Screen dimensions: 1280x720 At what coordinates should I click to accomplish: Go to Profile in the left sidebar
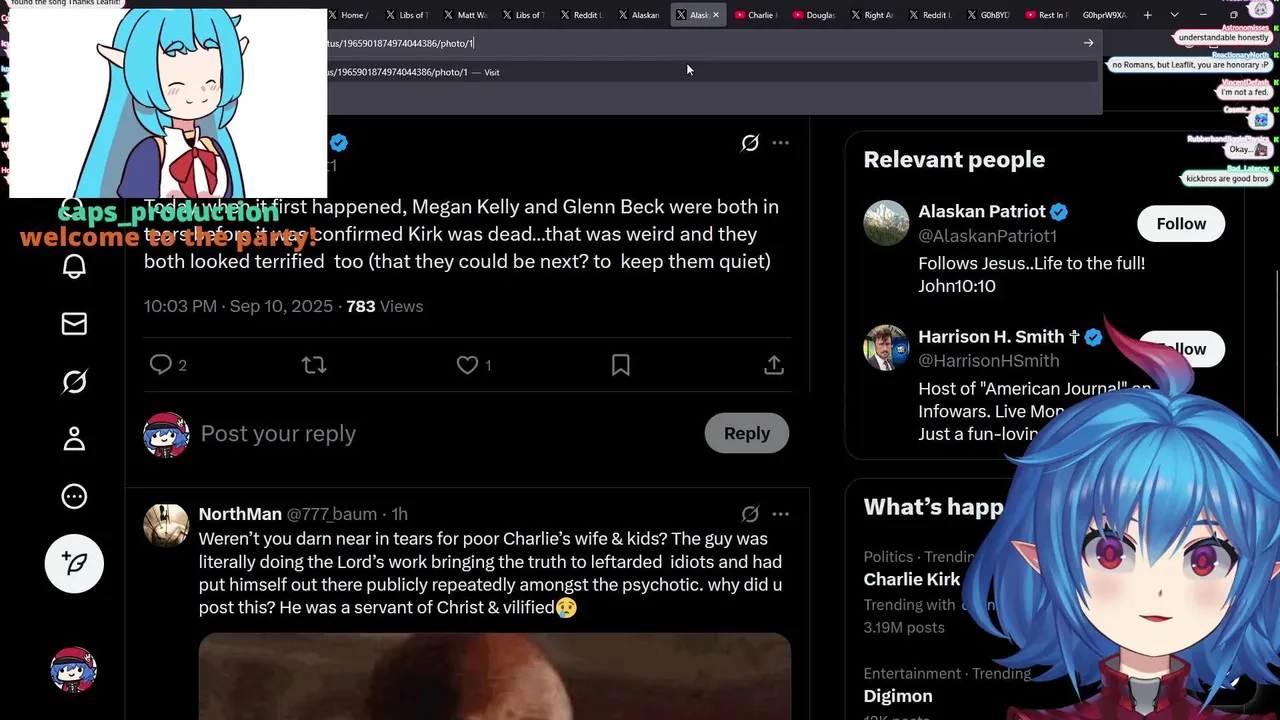[74, 439]
